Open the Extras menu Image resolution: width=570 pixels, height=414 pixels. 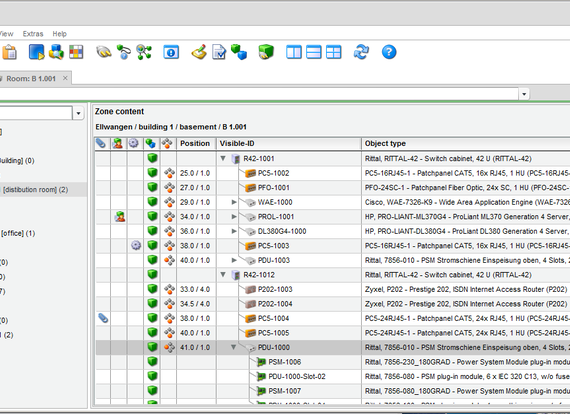33,34
